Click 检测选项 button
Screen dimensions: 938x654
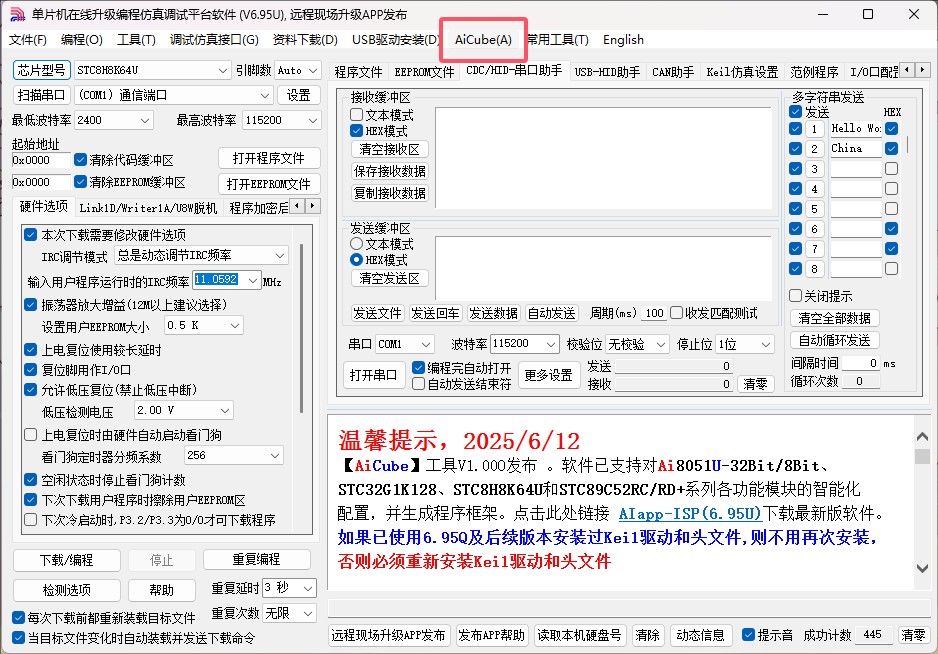pos(66,590)
